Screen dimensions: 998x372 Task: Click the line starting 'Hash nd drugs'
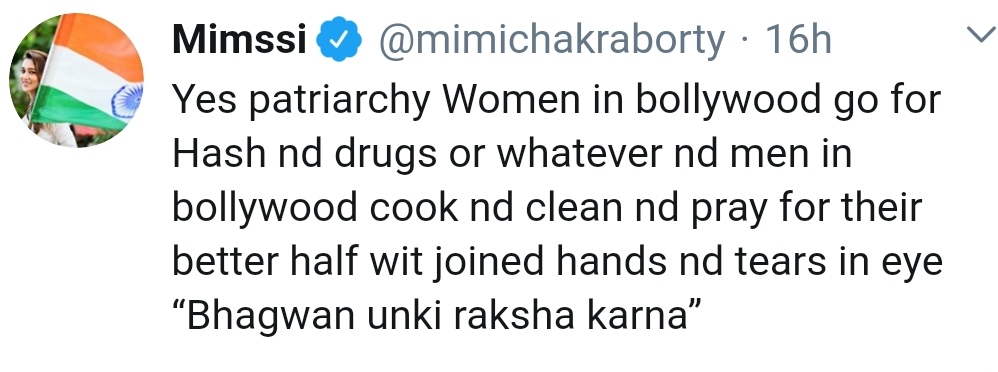pos(512,154)
